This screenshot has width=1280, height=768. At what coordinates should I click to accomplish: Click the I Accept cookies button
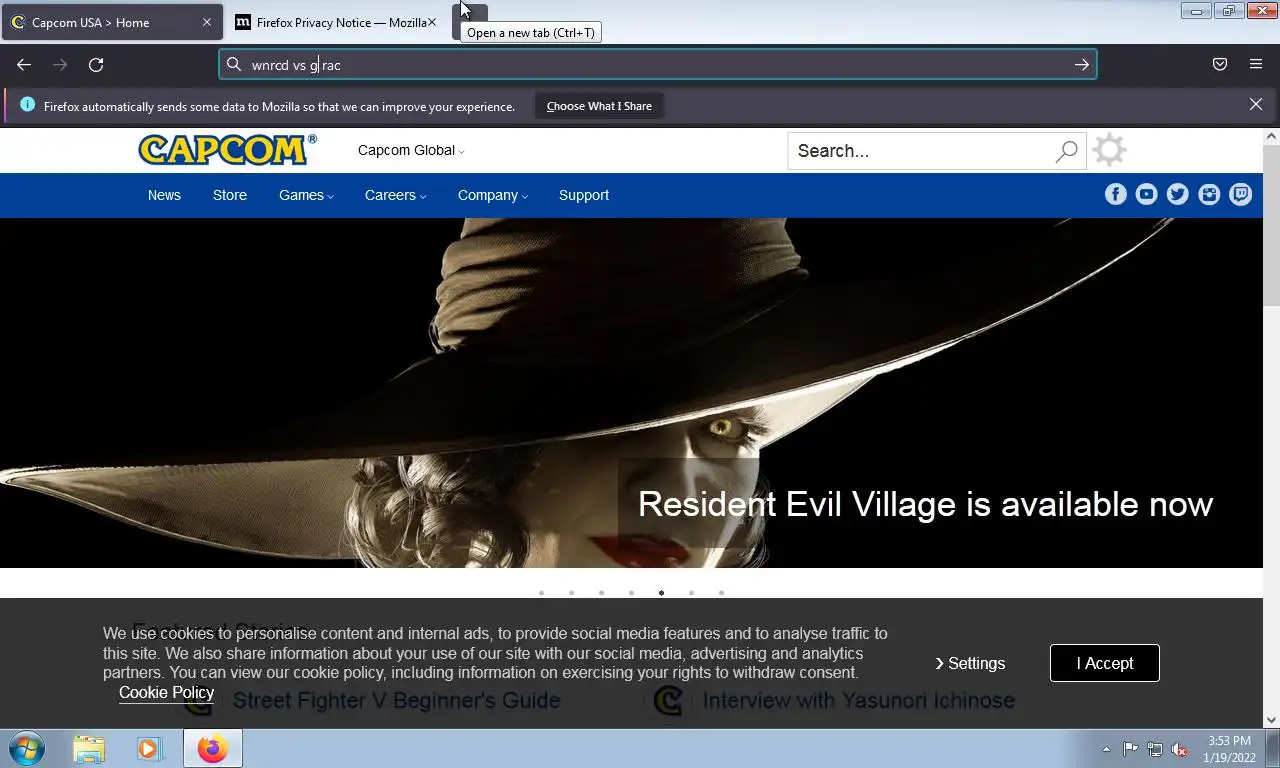(x=1105, y=663)
